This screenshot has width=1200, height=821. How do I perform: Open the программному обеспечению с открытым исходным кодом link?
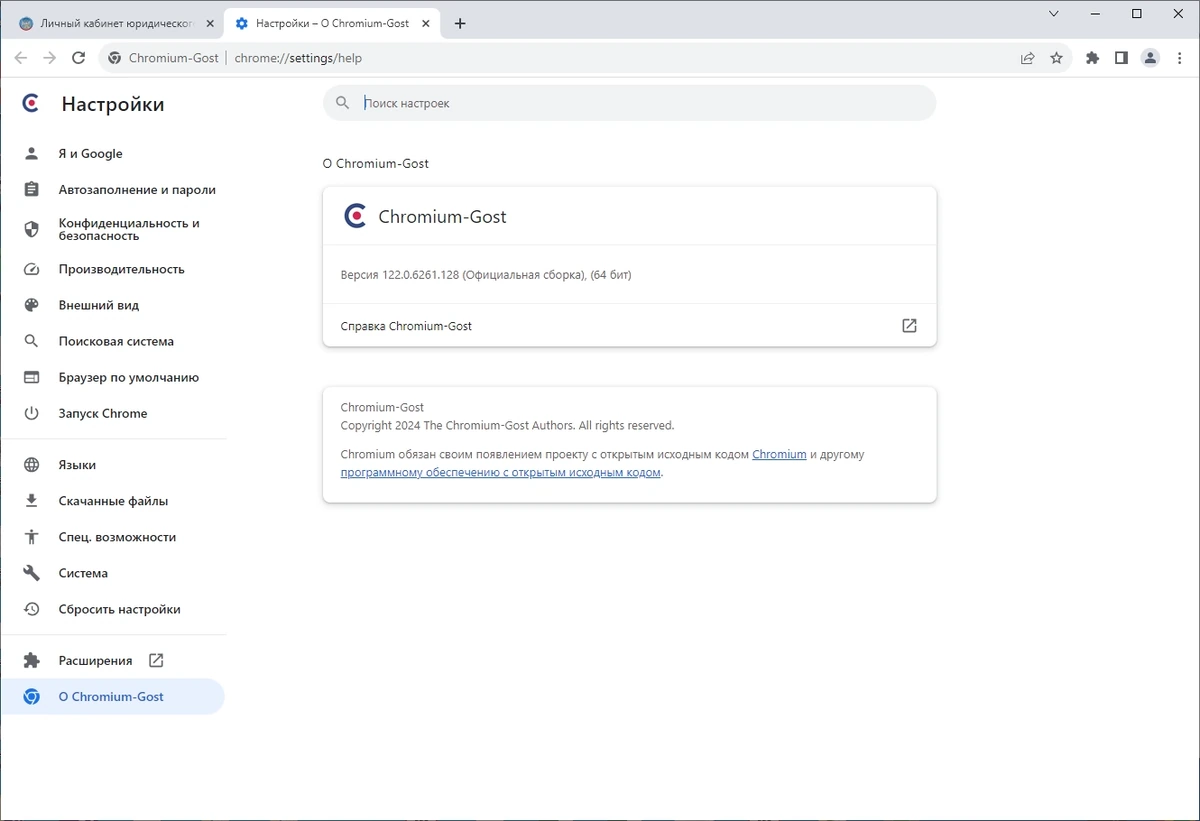(x=501, y=472)
